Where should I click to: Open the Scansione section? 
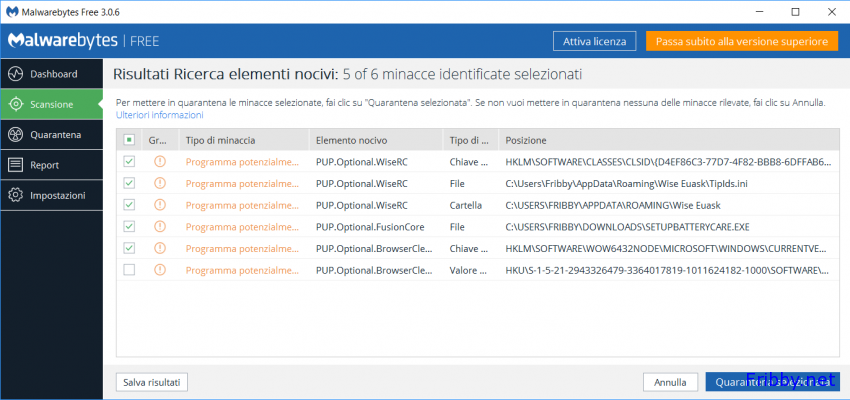(x=51, y=104)
